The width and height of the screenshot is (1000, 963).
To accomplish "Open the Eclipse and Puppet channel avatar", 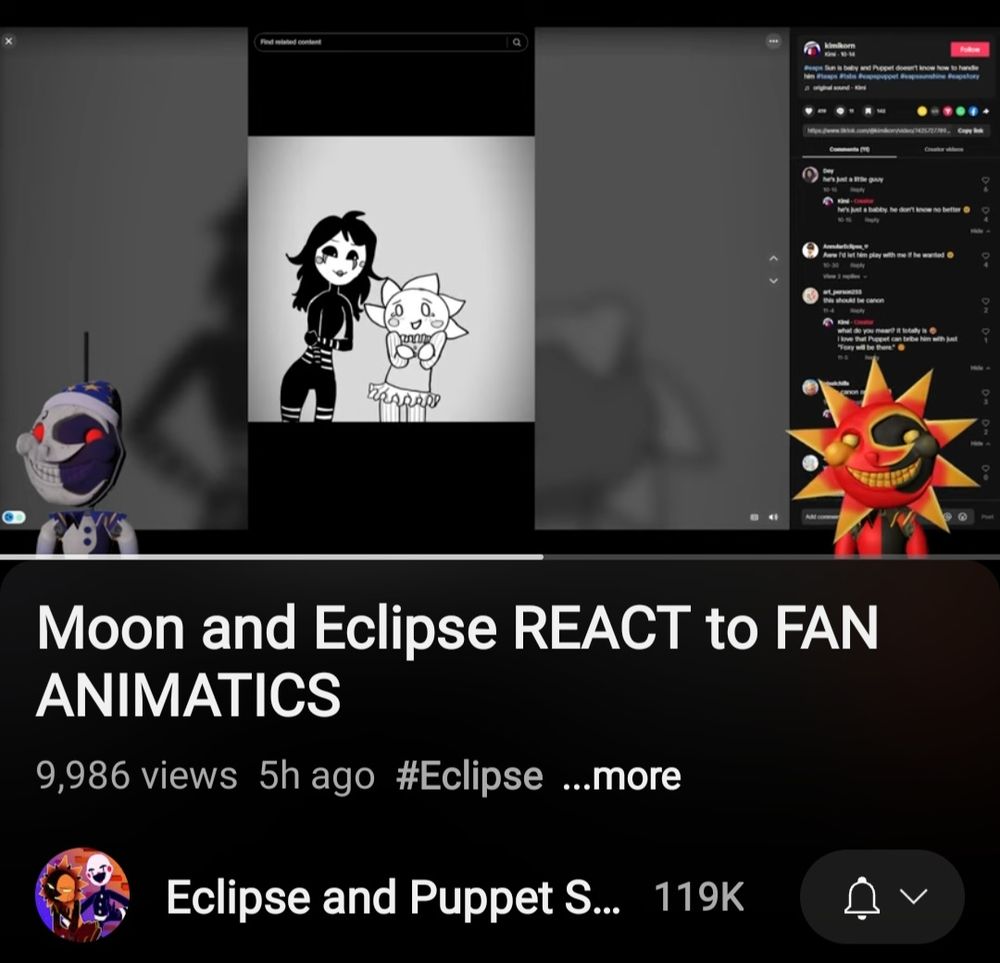I will (x=83, y=894).
